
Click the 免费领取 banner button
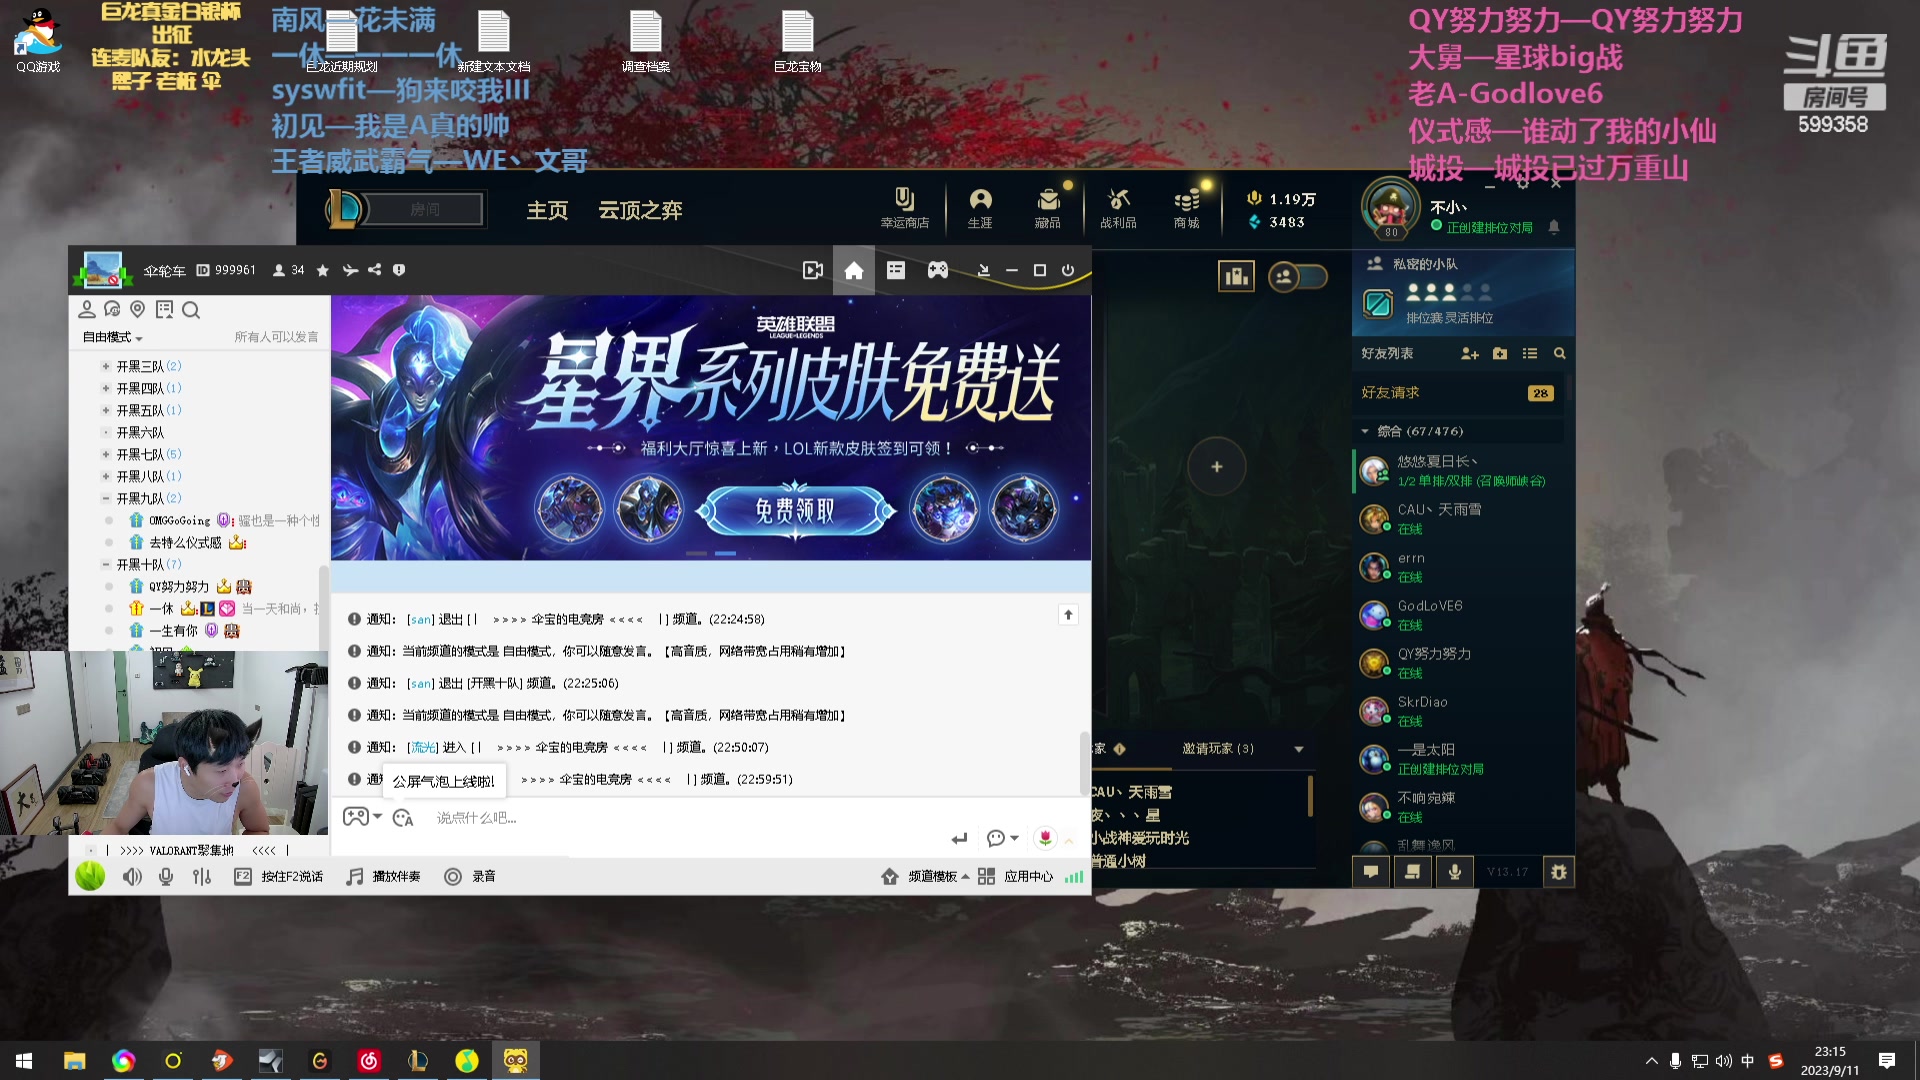pos(794,512)
